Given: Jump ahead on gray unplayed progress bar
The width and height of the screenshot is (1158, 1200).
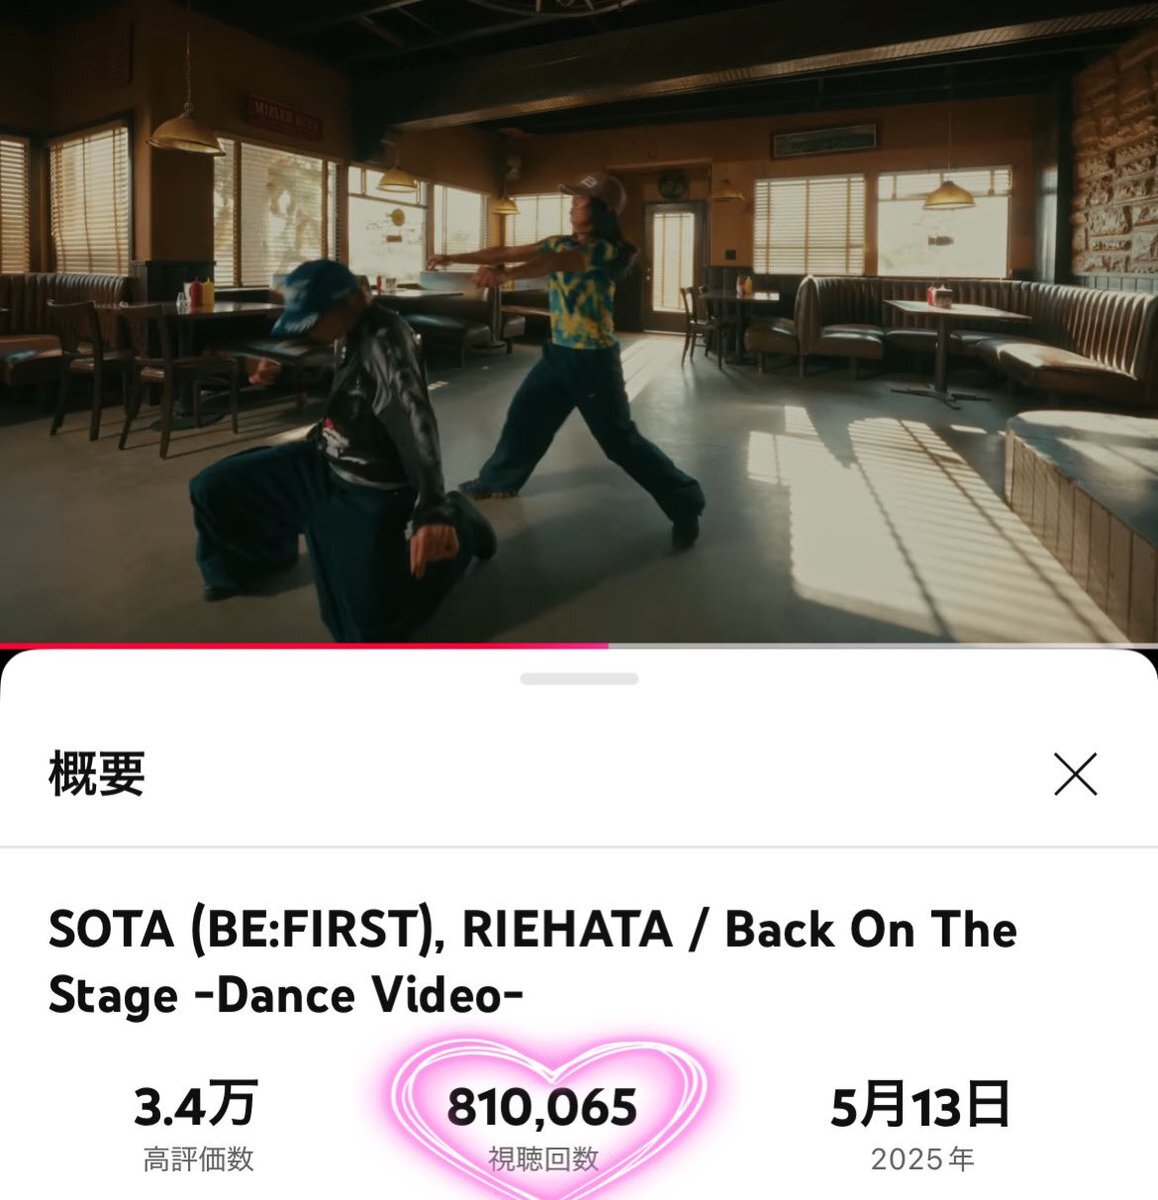Looking at the screenshot, I should click(883, 646).
